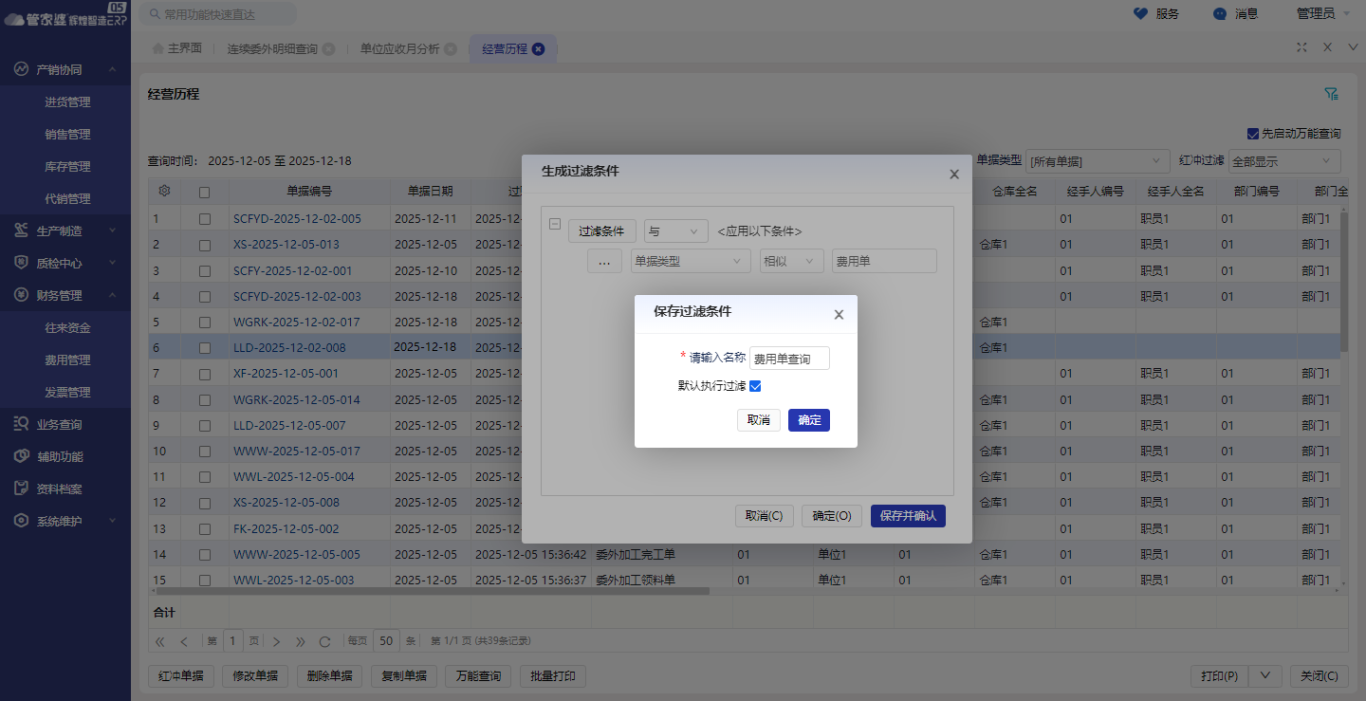
Task: Close the 经营历程 tab using its X icon
Action: click(538, 49)
